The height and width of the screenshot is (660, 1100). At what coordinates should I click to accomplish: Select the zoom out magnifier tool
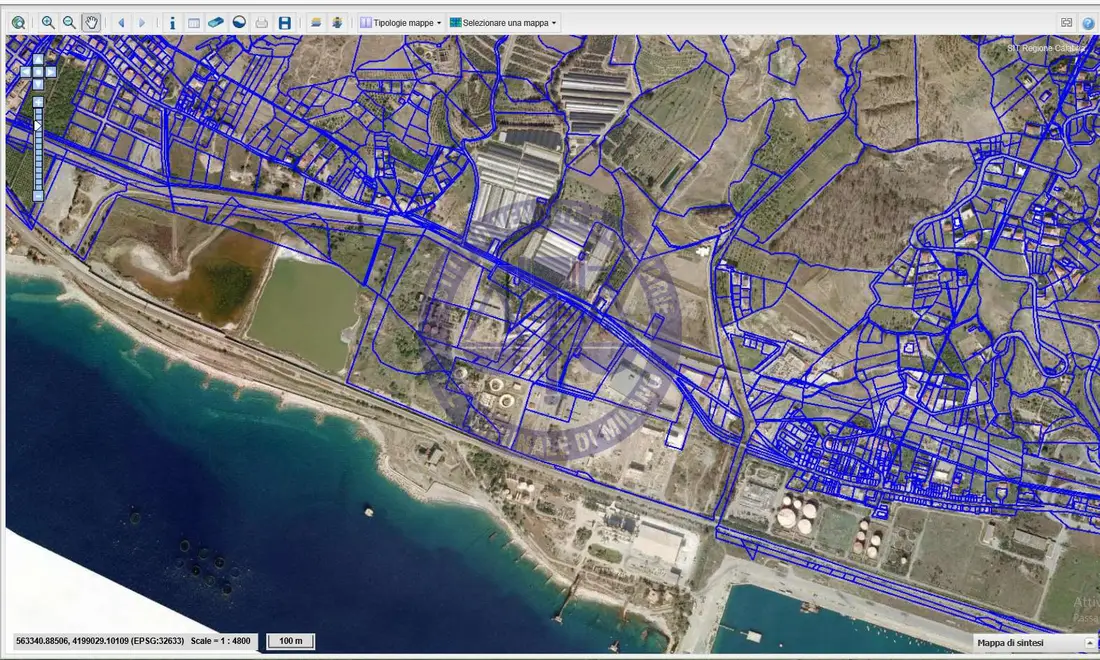[69, 22]
